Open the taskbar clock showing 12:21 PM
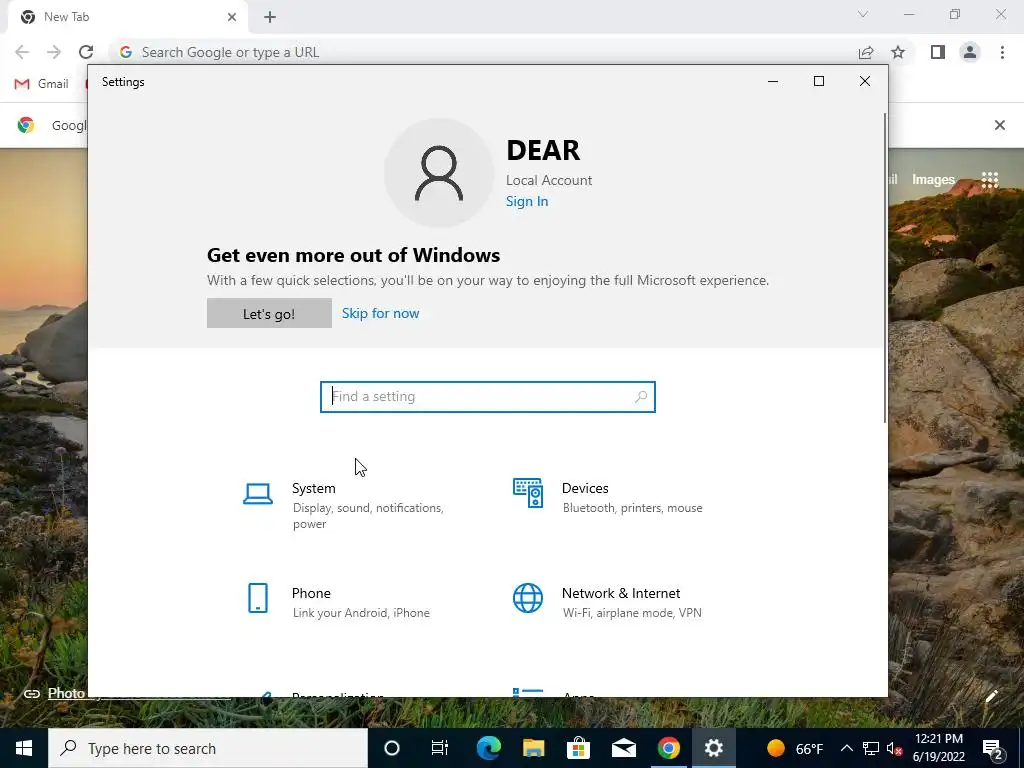The image size is (1024, 768). click(x=938, y=748)
